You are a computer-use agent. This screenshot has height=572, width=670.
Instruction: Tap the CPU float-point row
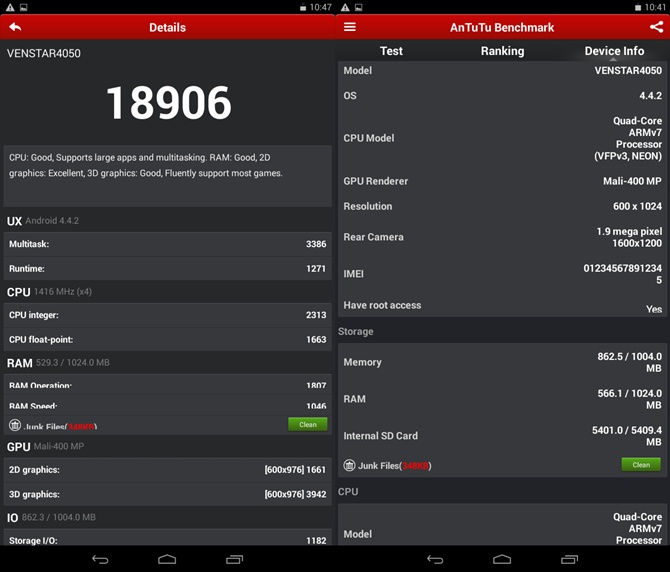point(168,340)
